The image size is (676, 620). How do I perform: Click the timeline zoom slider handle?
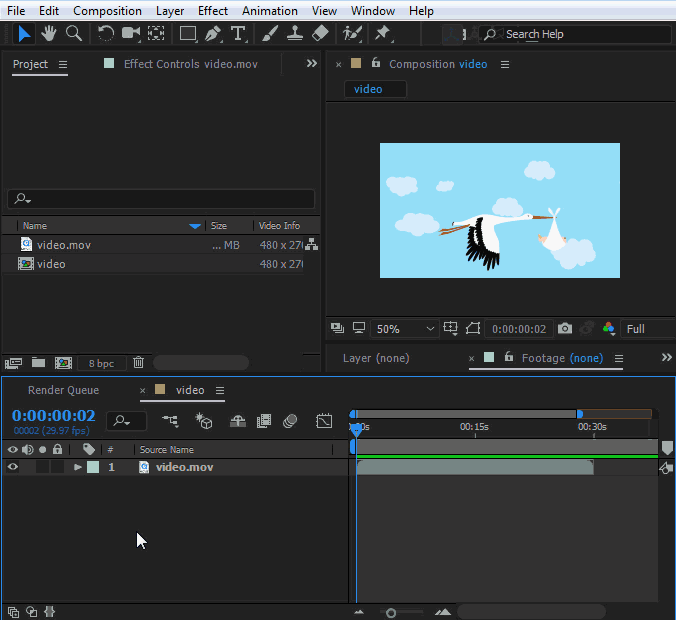pos(391,612)
